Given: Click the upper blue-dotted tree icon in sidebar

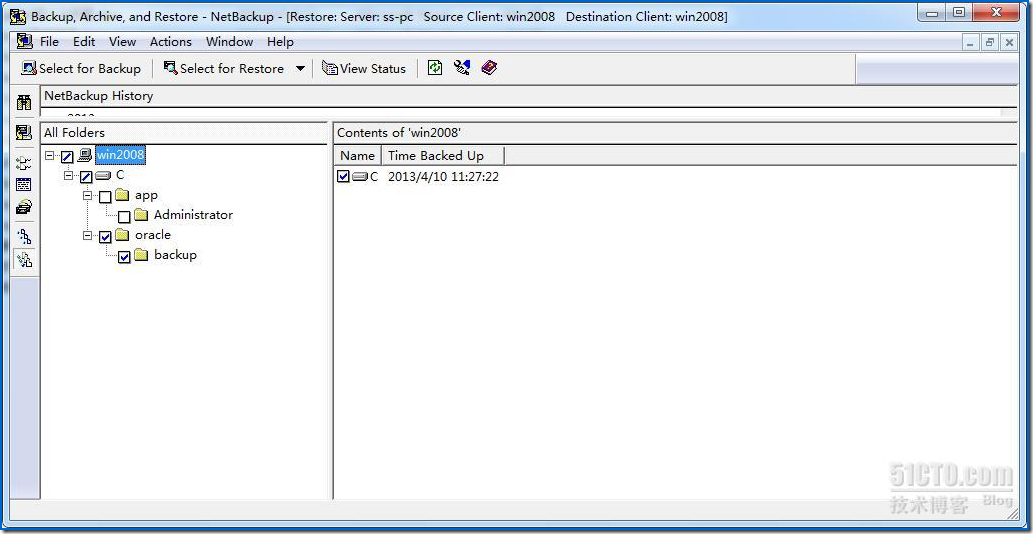Looking at the screenshot, I should click(24, 236).
